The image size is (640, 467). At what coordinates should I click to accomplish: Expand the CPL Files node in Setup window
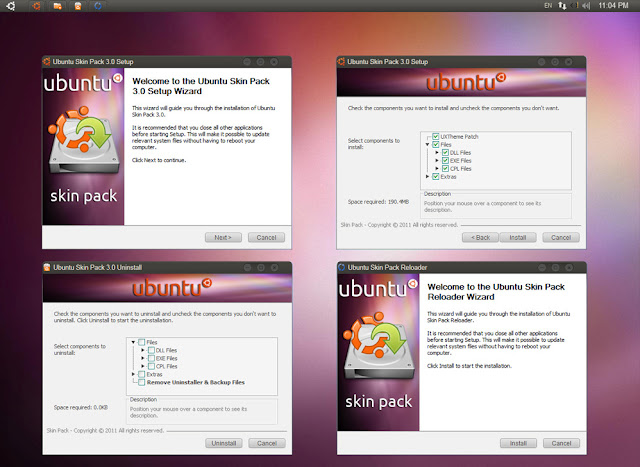click(437, 169)
